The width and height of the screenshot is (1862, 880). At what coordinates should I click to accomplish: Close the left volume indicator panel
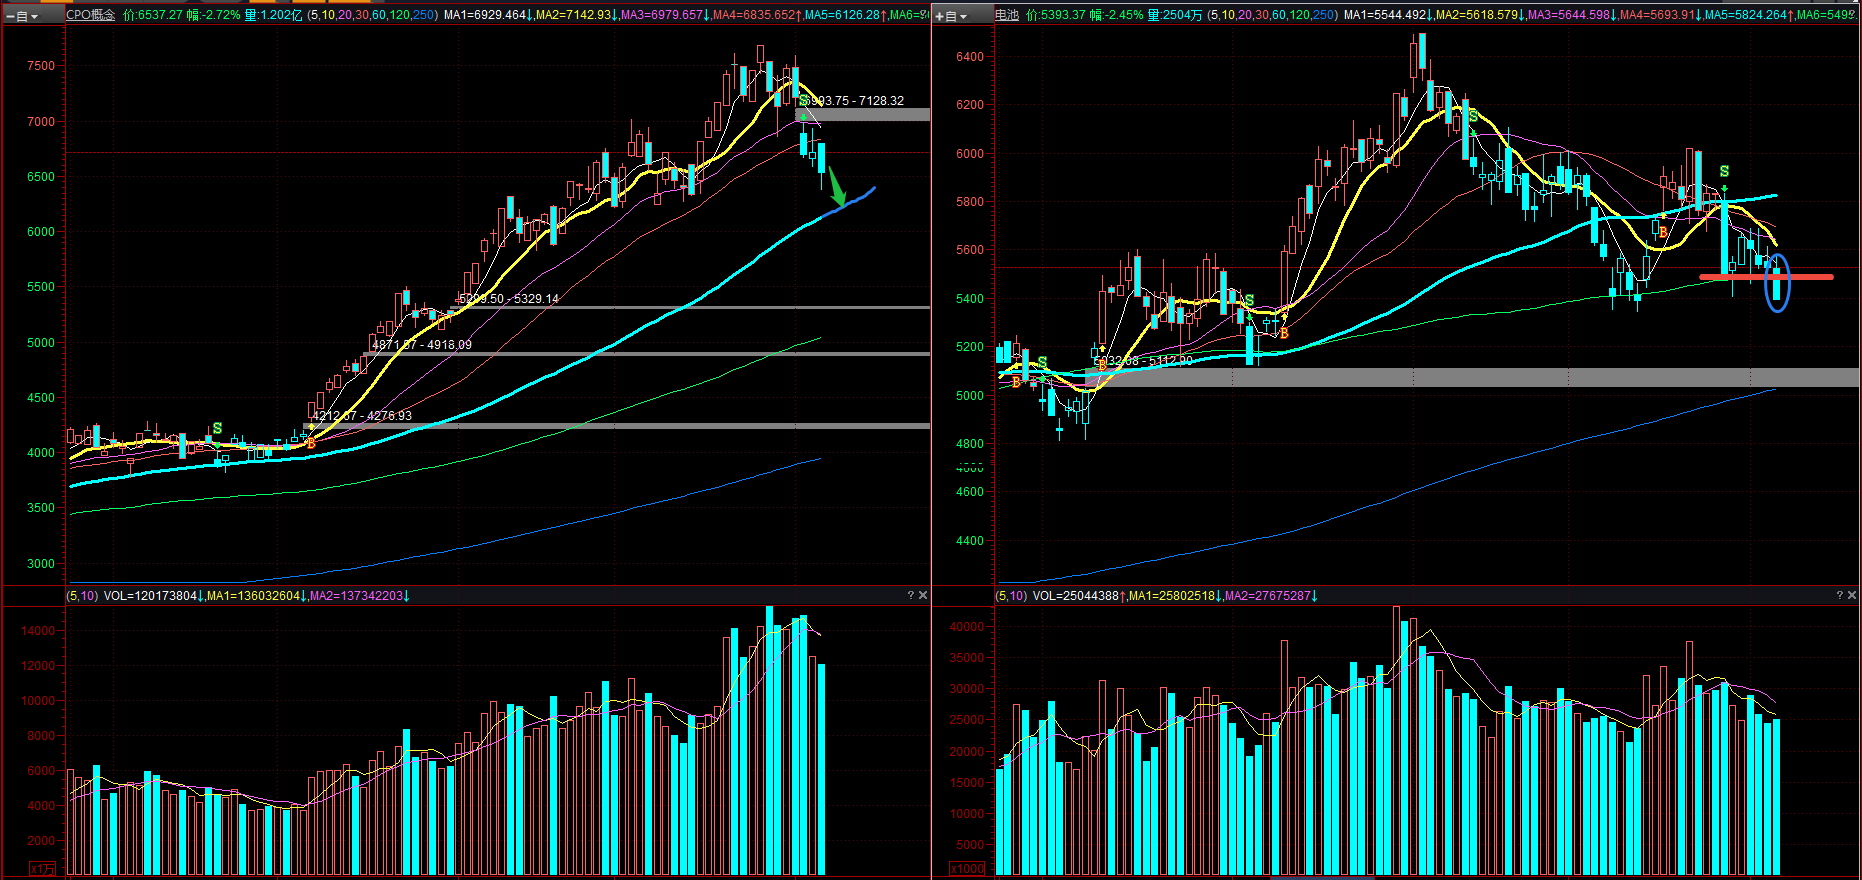click(923, 595)
